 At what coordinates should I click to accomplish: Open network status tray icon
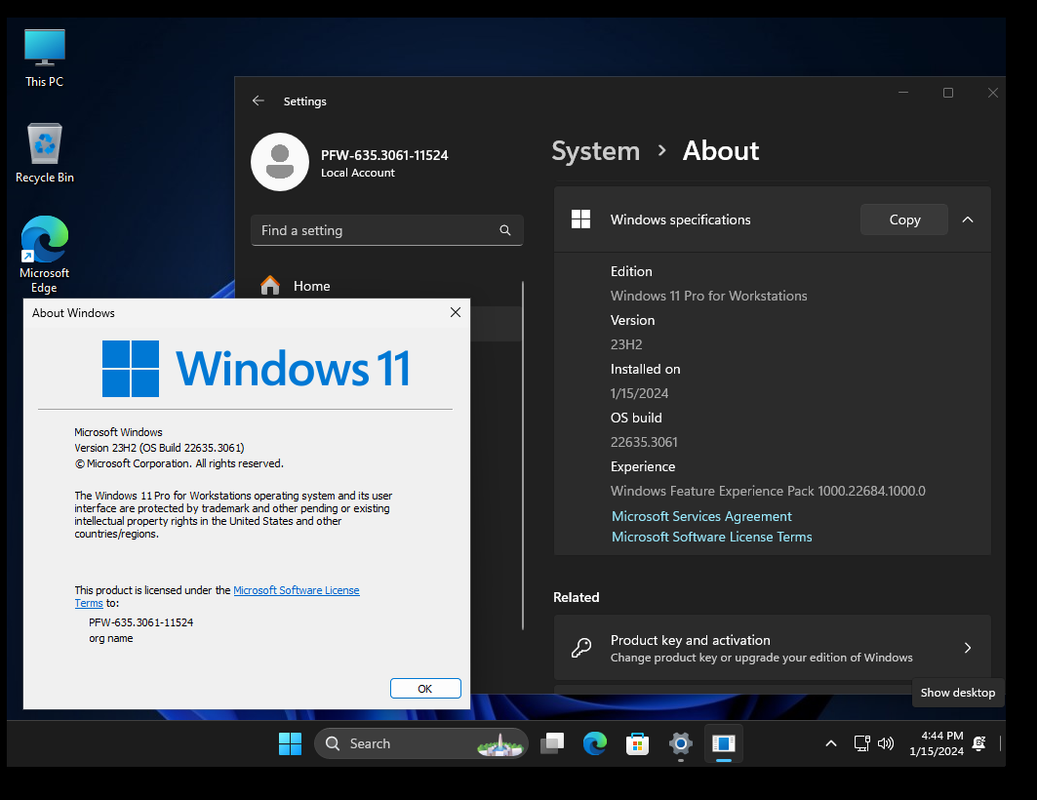click(x=862, y=743)
